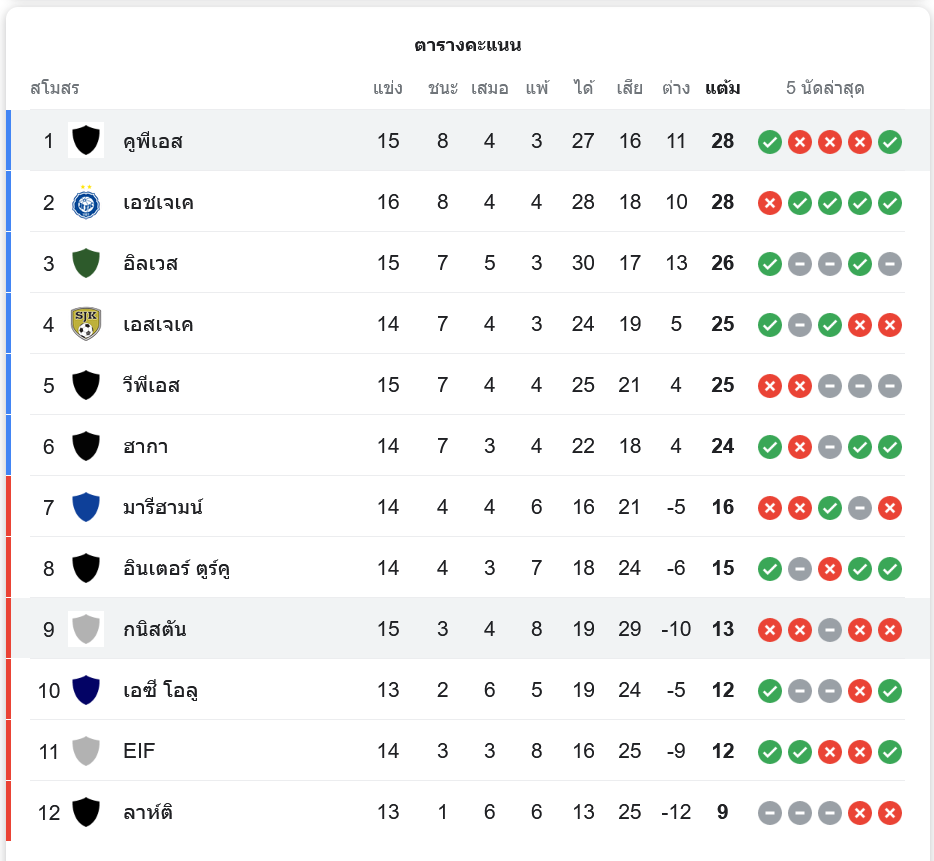934x861 pixels.
Task: Click the SJK club badge icon
Action: (86, 324)
